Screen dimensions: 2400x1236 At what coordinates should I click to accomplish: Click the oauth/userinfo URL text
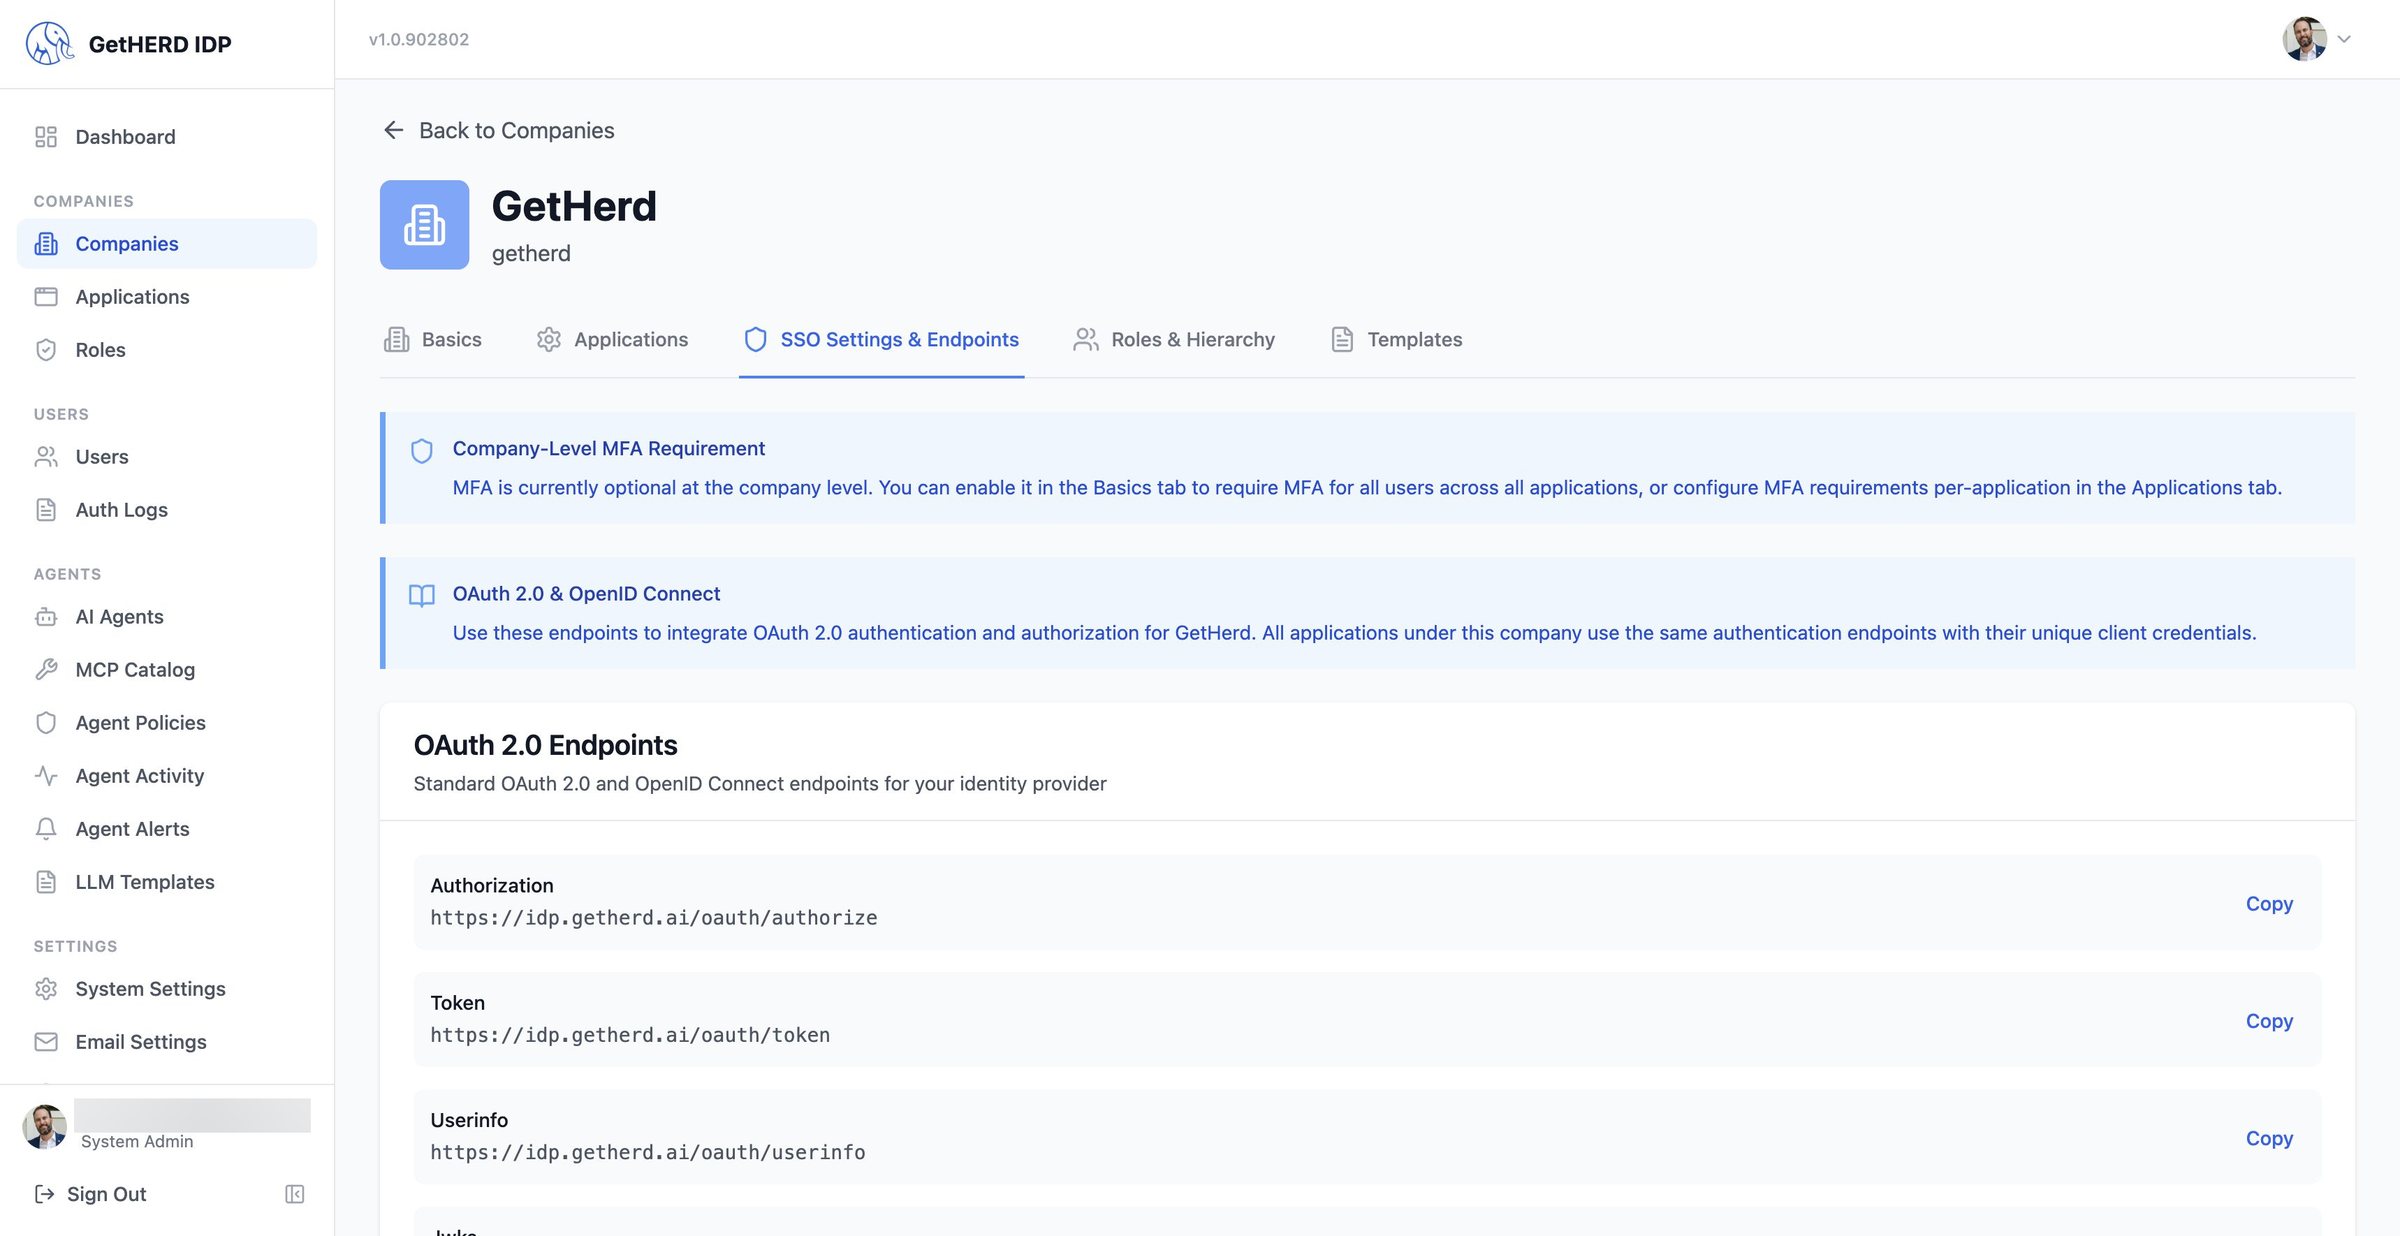click(648, 1152)
